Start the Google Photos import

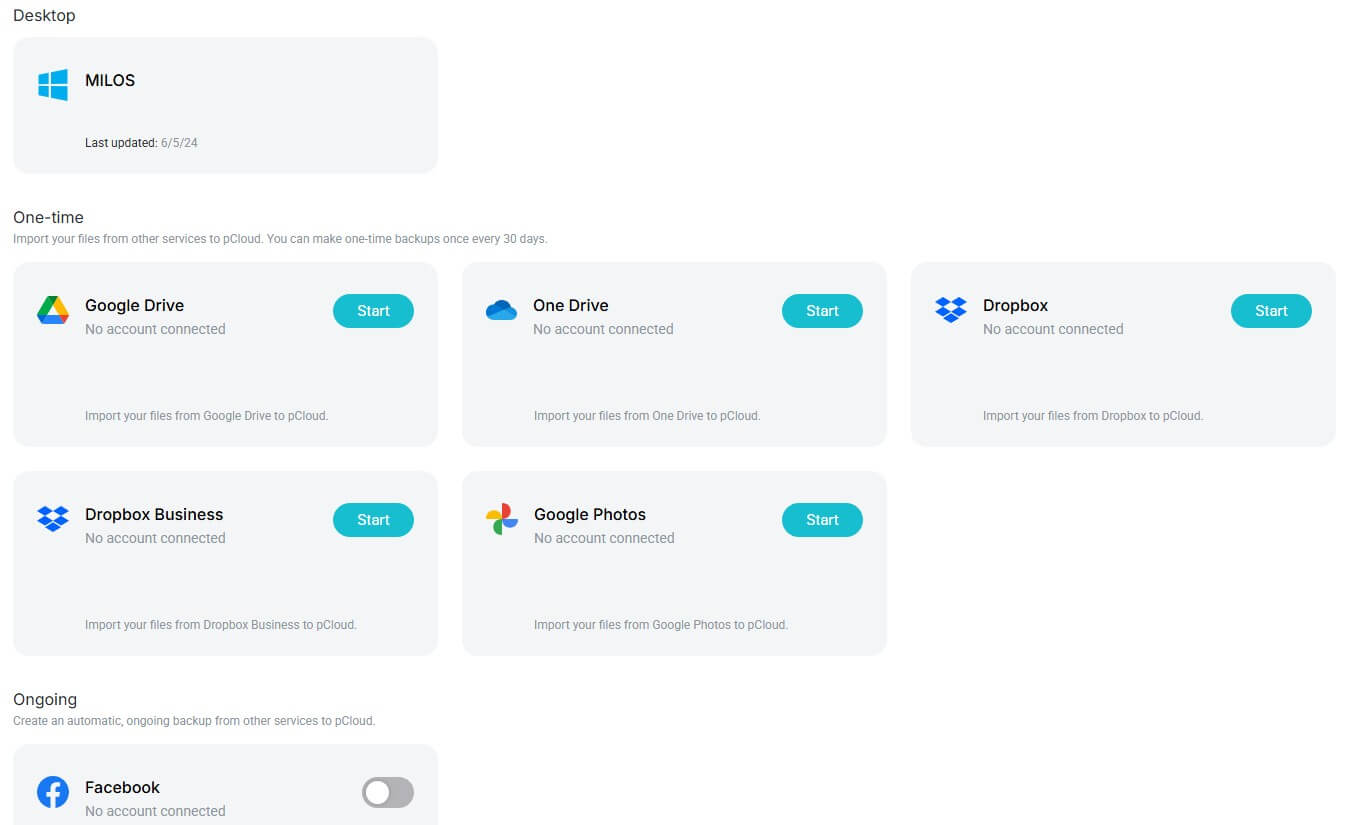coord(822,520)
